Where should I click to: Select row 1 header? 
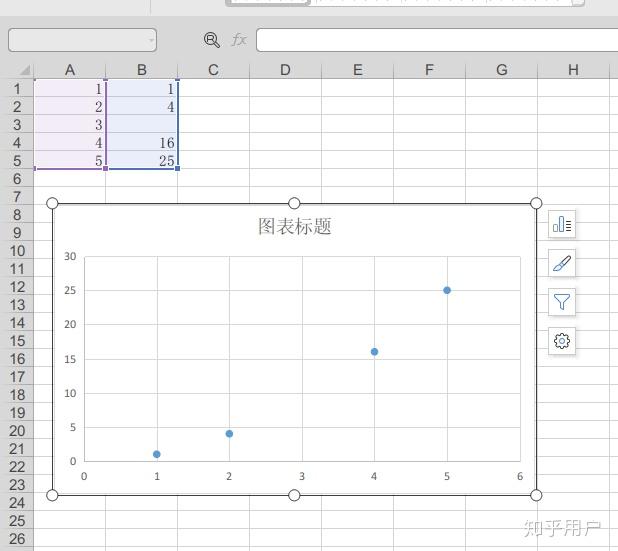tap(17, 89)
